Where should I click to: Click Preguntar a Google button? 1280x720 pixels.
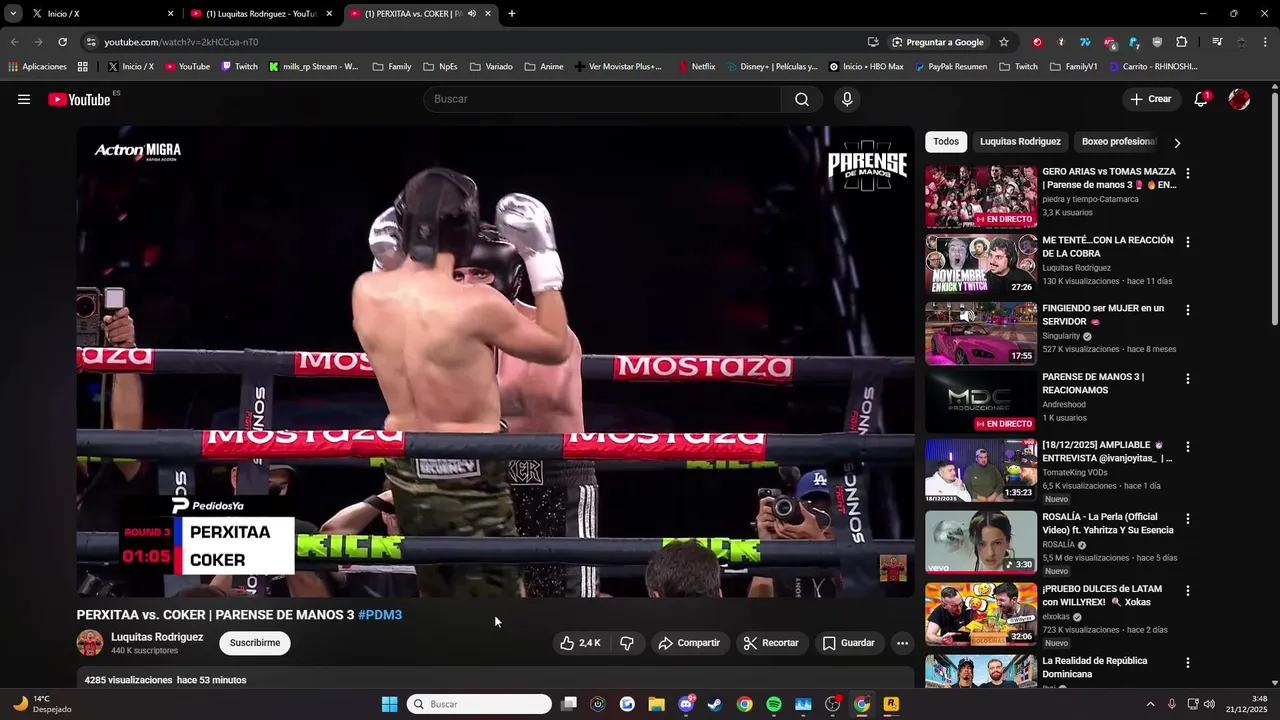coord(938,42)
